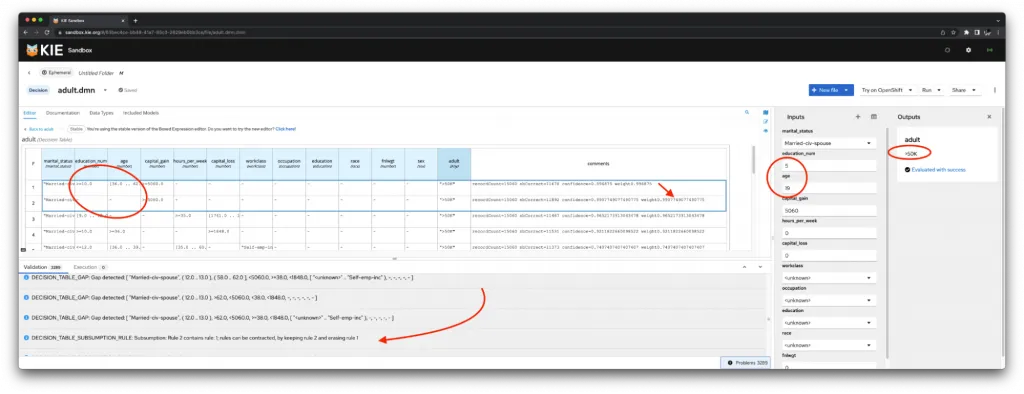
Task: Select decision table row number 3
Action: point(32,219)
